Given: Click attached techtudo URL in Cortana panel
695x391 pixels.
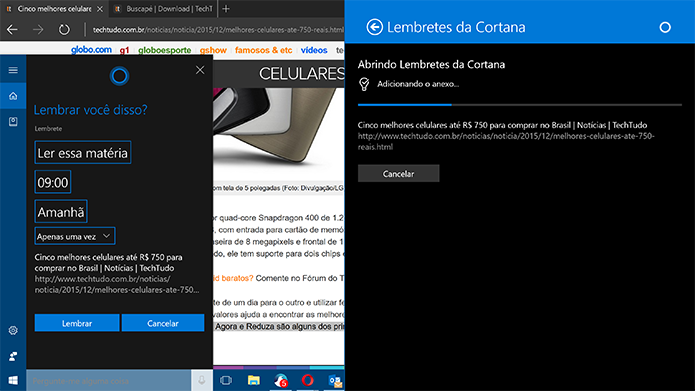Looking at the screenshot, I should [x=117, y=284].
